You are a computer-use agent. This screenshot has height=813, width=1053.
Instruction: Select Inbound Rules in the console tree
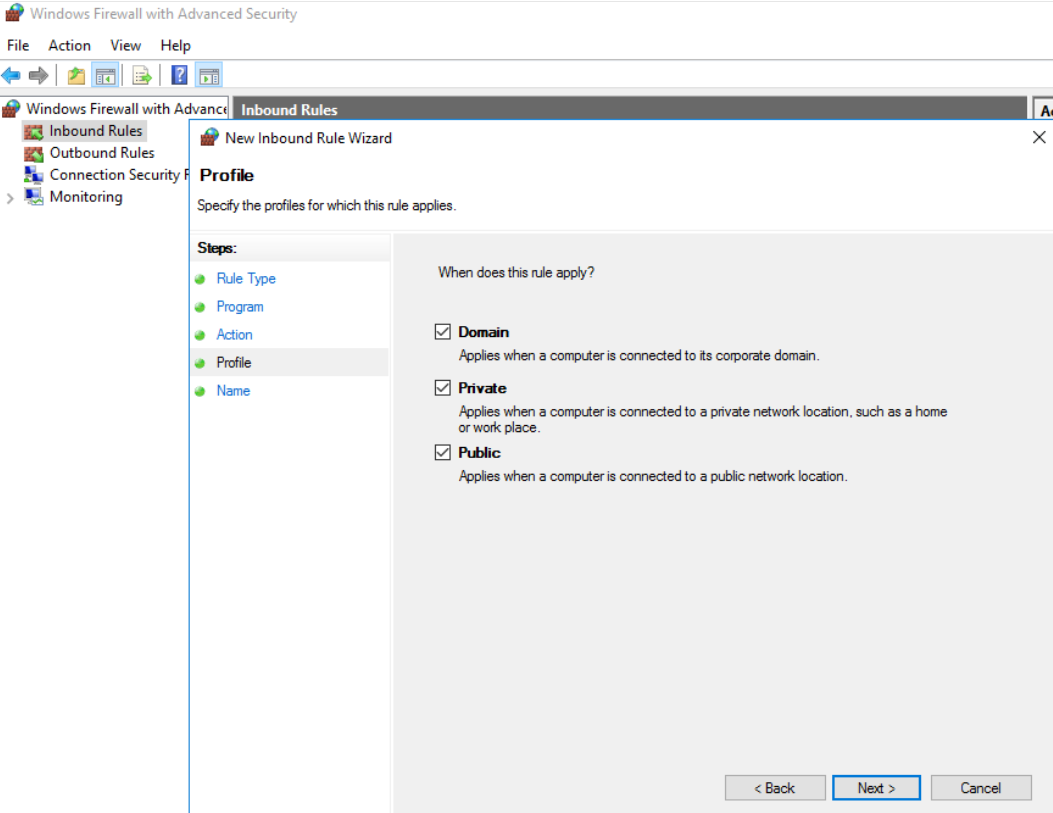click(x=96, y=131)
